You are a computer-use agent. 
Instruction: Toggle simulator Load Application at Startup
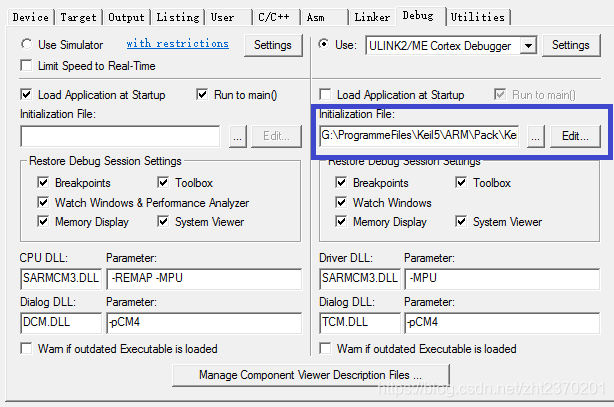[26, 94]
